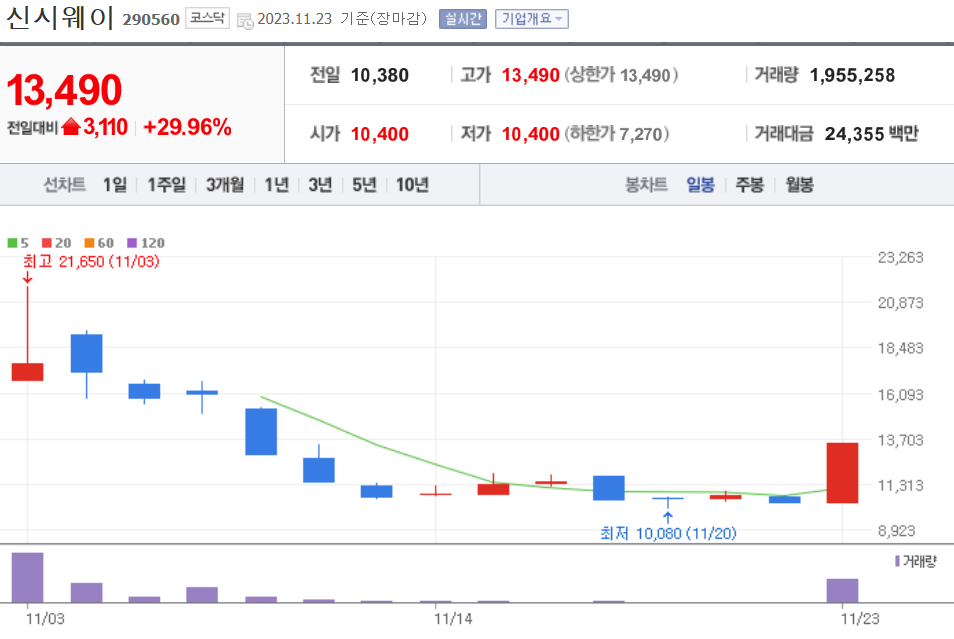The height and width of the screenshot is (639, 954).
Task: Click the +29.96% change rate
Action: pyautogui.click(x=187, y=127)
